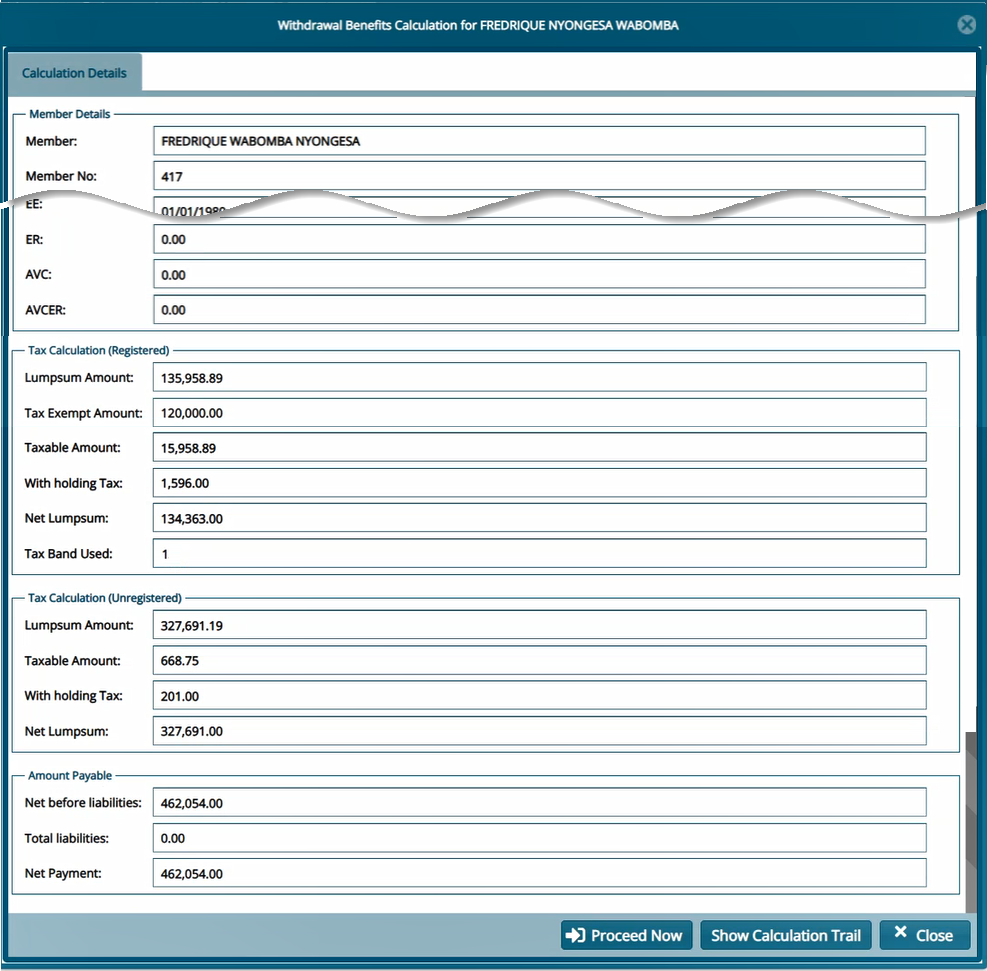Click the ER field value 0.00
Screen dimensions: 987x971
539,239
